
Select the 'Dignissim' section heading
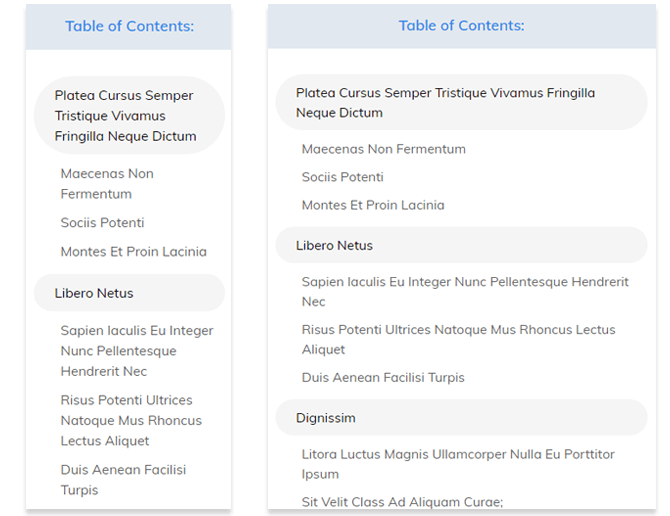tap(326, 417)
